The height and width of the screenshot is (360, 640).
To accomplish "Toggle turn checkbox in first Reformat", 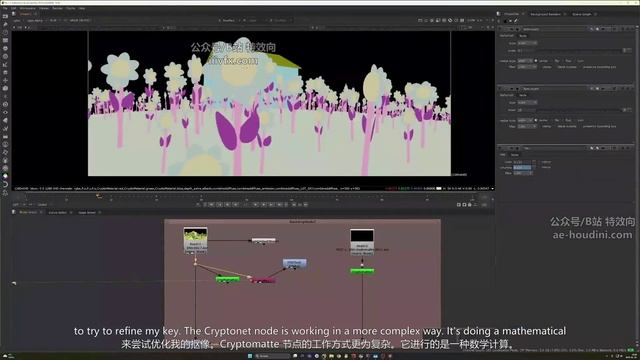I will [x=576, y=61].
